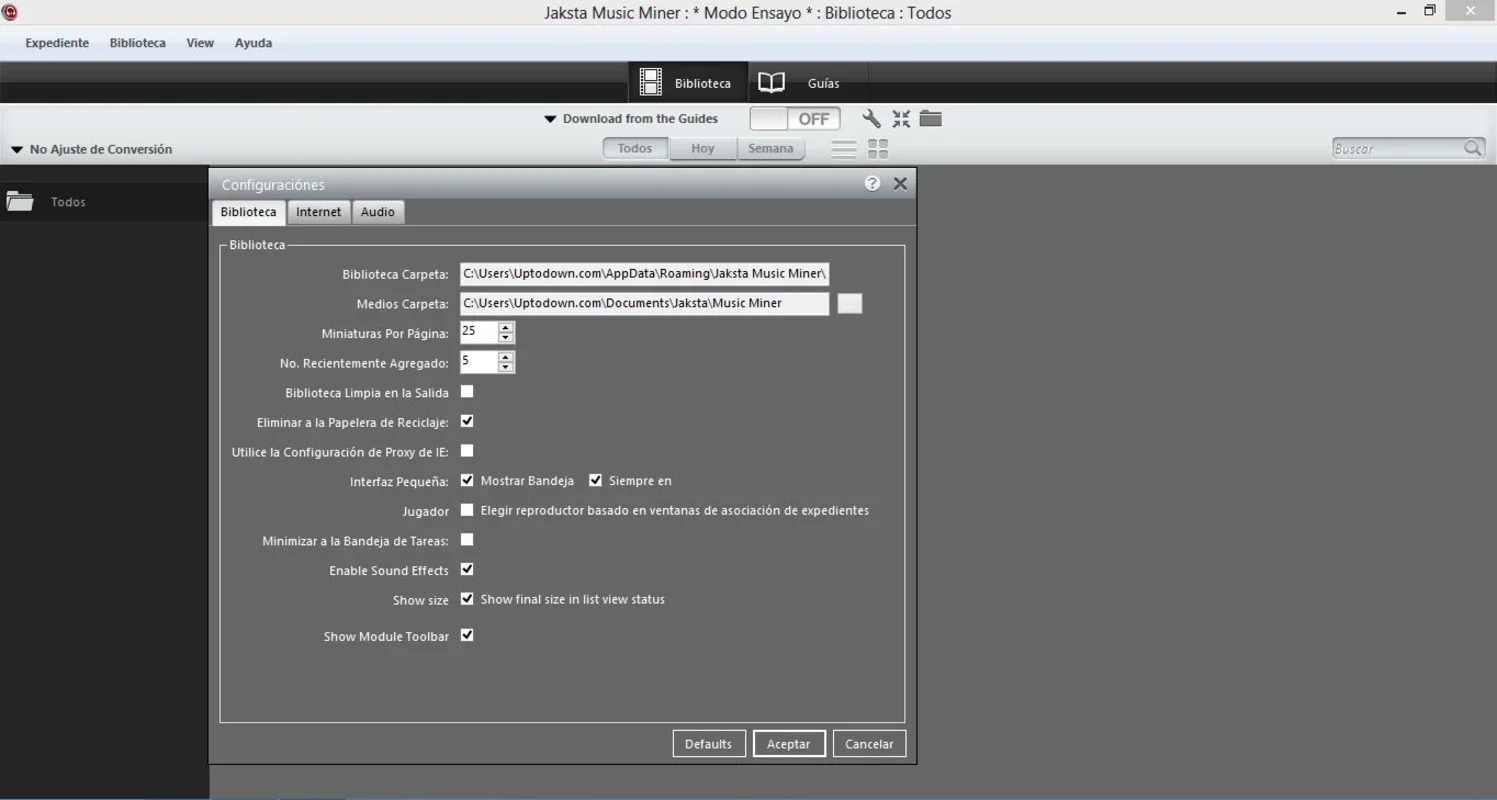
Task: Click the search magnifier icon
Action: click(1473, 148)
